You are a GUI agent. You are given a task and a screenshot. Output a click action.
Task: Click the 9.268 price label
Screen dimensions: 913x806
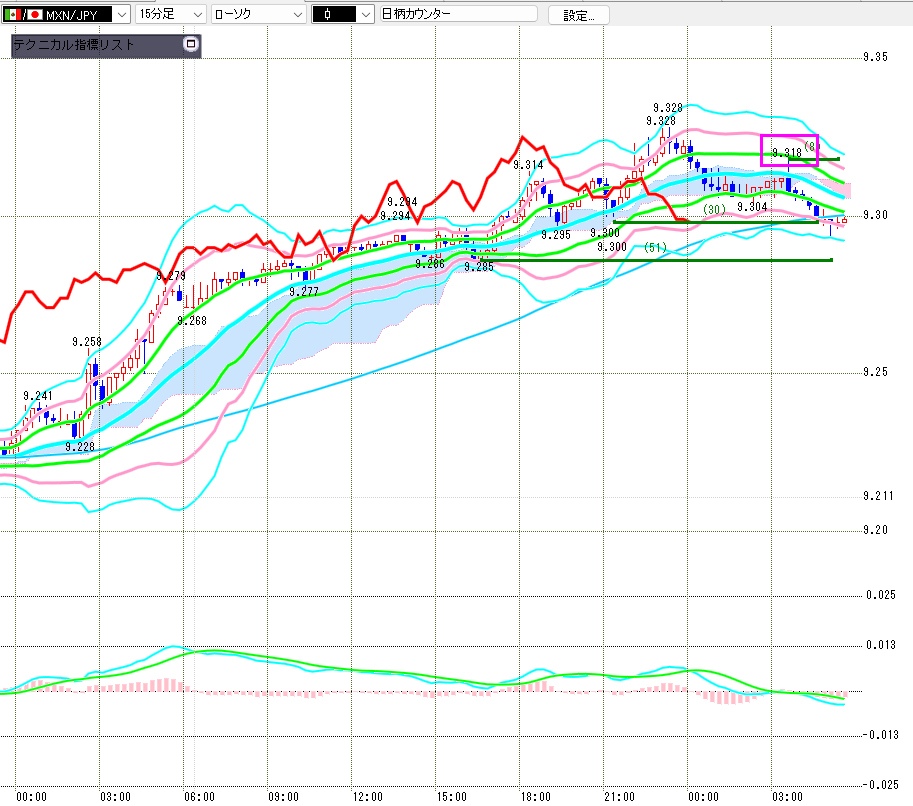[192, 320]
